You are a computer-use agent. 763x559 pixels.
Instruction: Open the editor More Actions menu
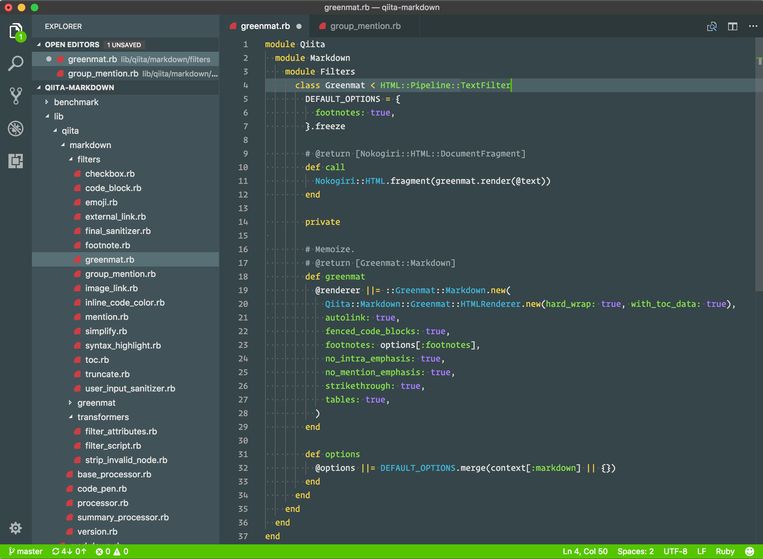(x=753, y=26)
